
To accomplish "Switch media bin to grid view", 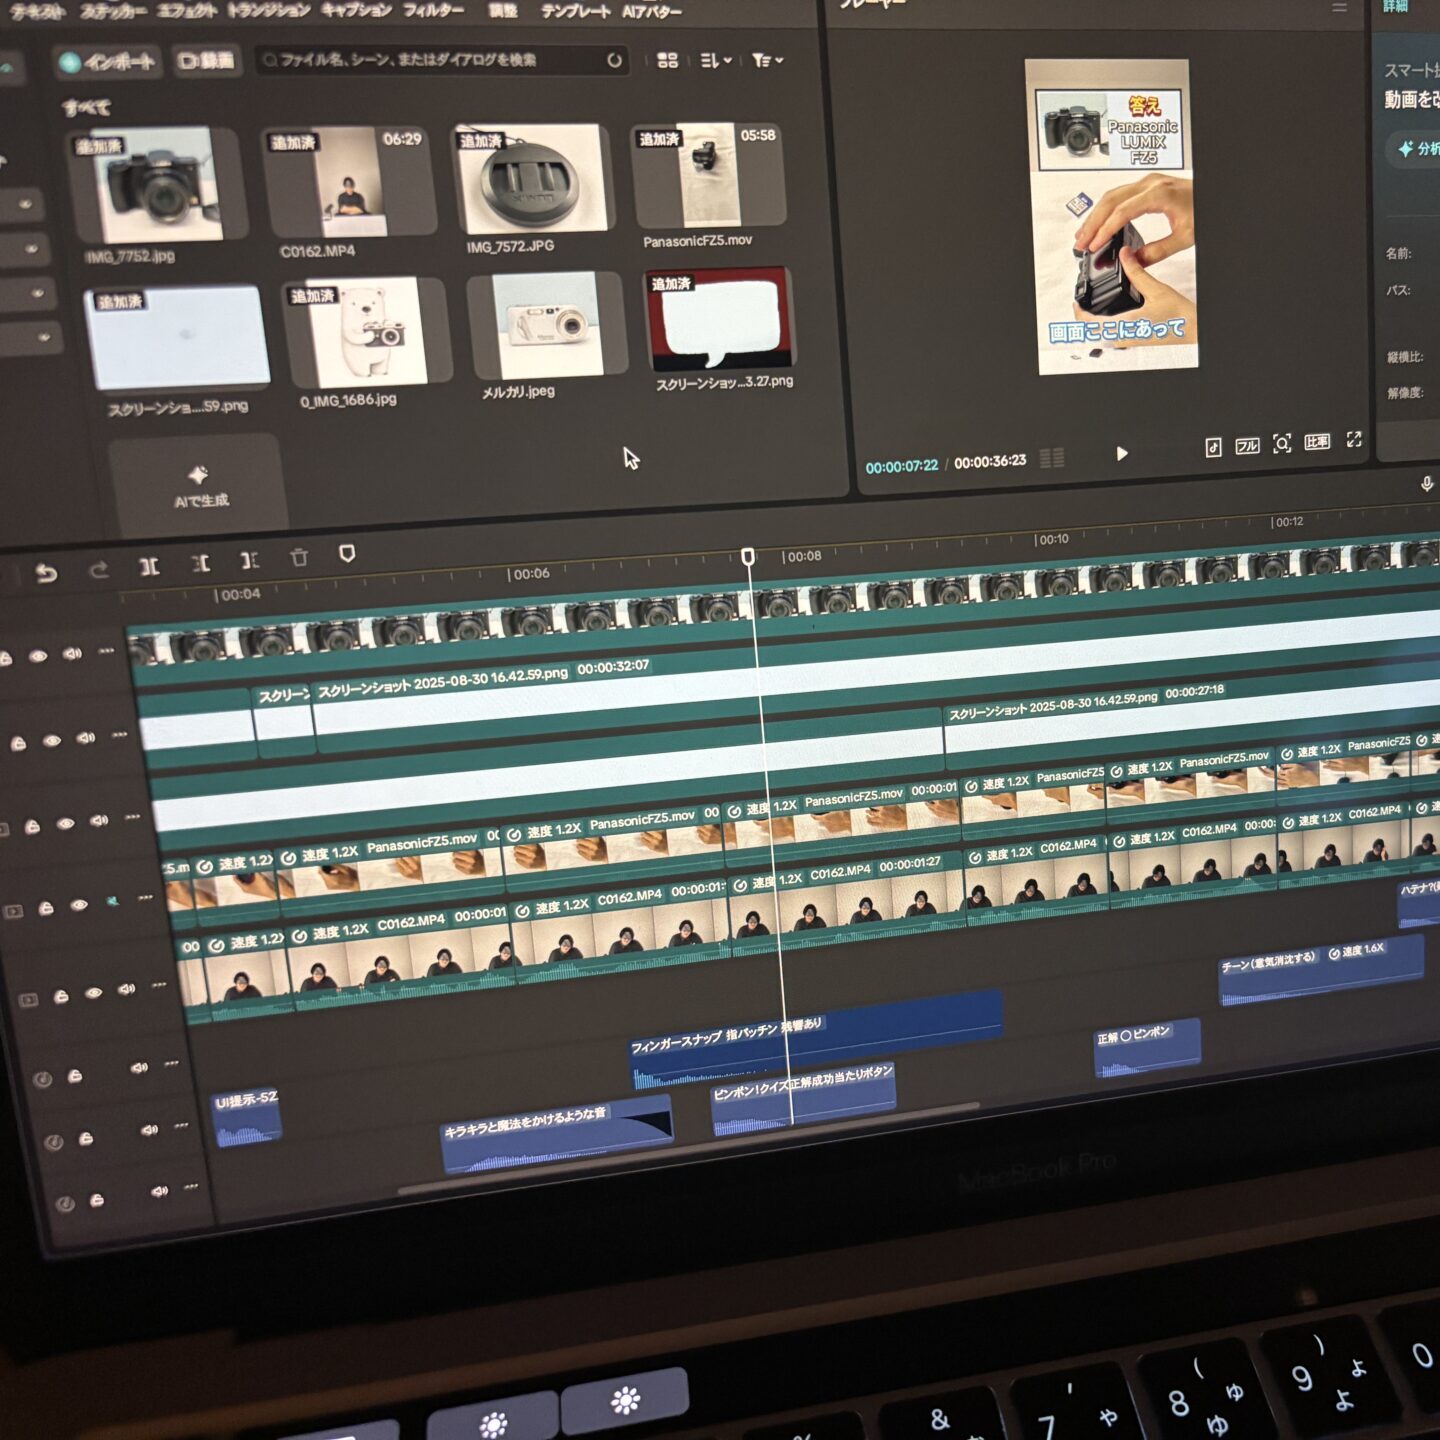I will pyautogui.click(x=667, y=60).
